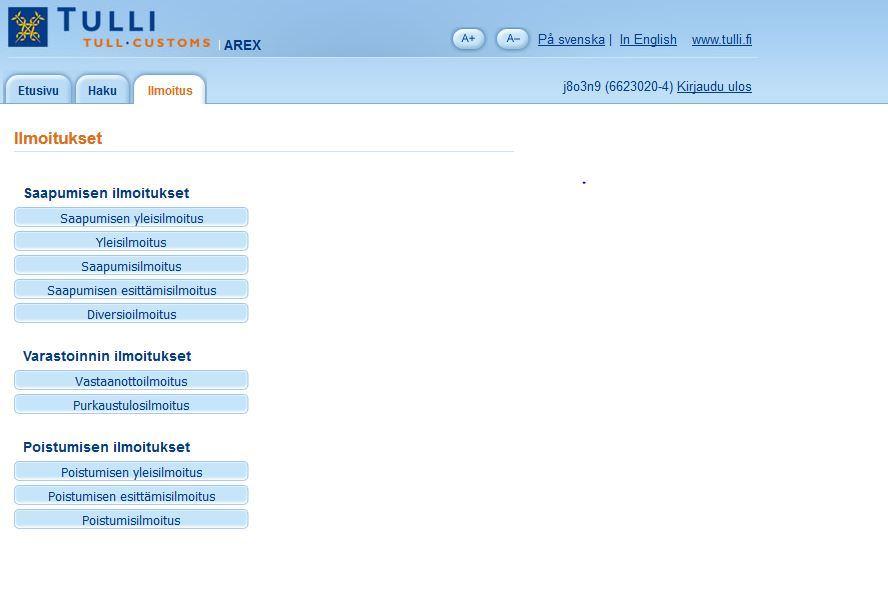Click the AREX application name text

(x=242, y=45)
